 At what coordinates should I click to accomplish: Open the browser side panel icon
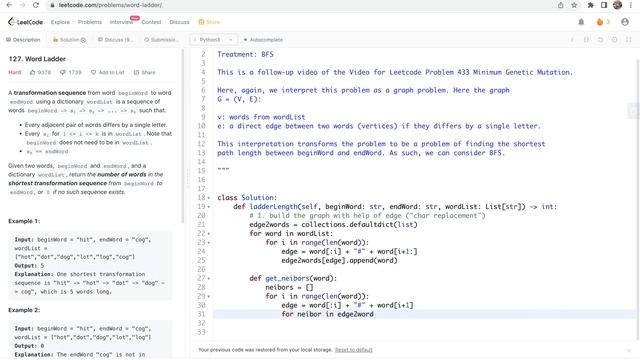pyautogui.click(x=604, y=5)
